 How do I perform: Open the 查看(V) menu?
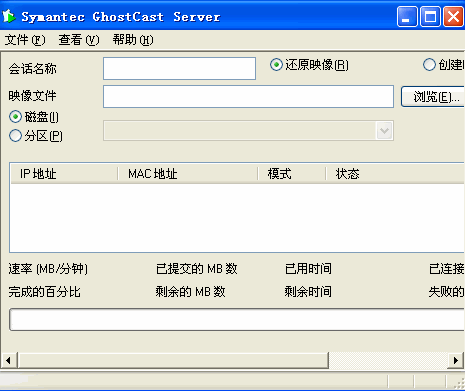[x=79, y=40]
